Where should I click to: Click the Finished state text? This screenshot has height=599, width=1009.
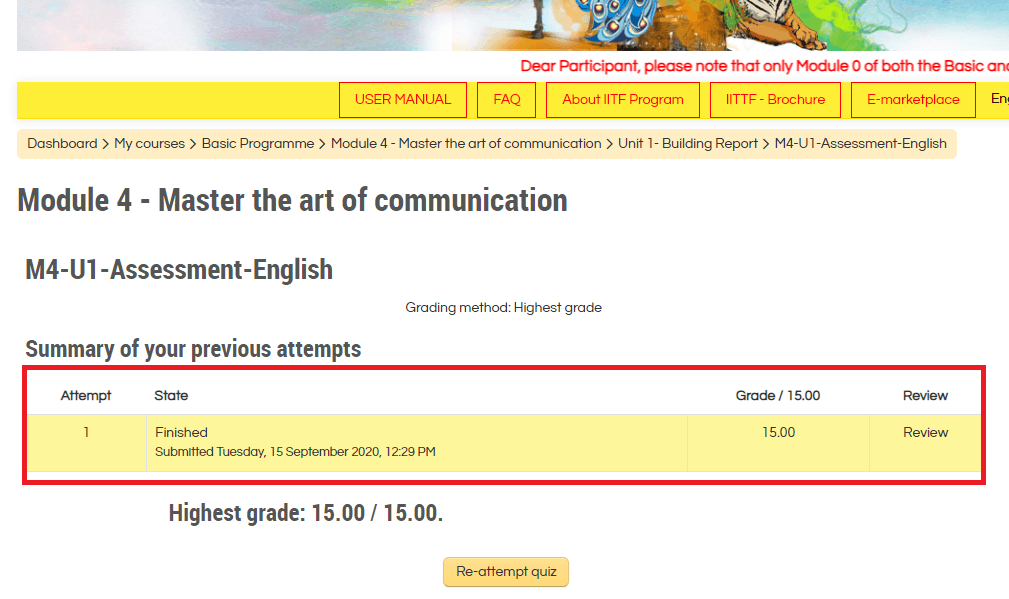pyautogui.click(x=181, y=432)
